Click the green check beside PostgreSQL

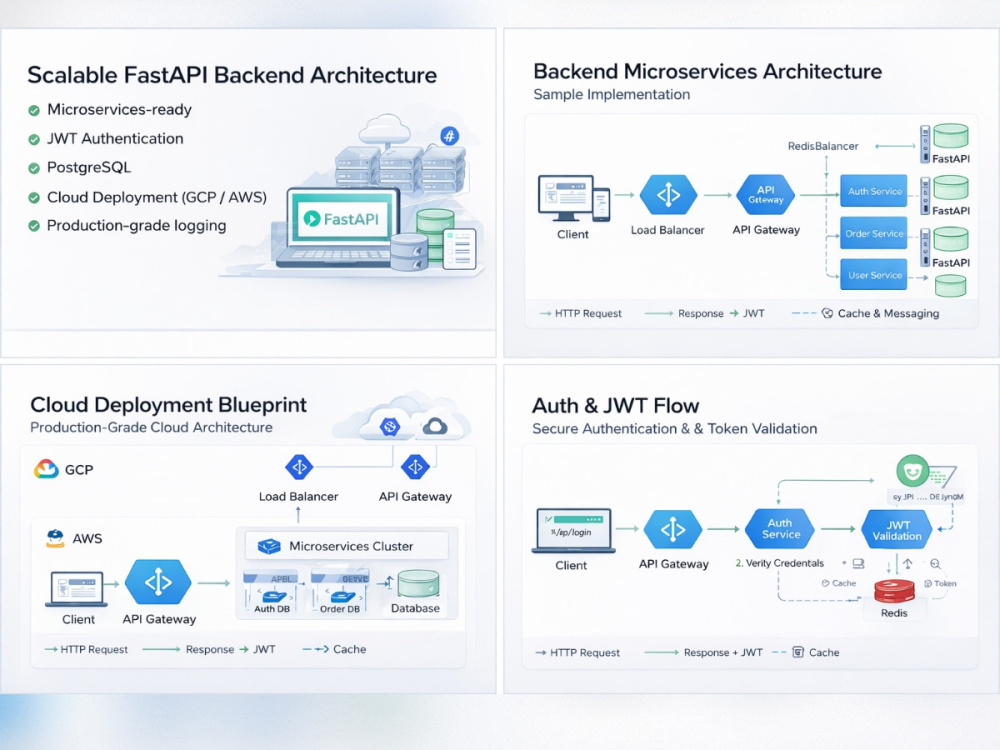point(34,168)
